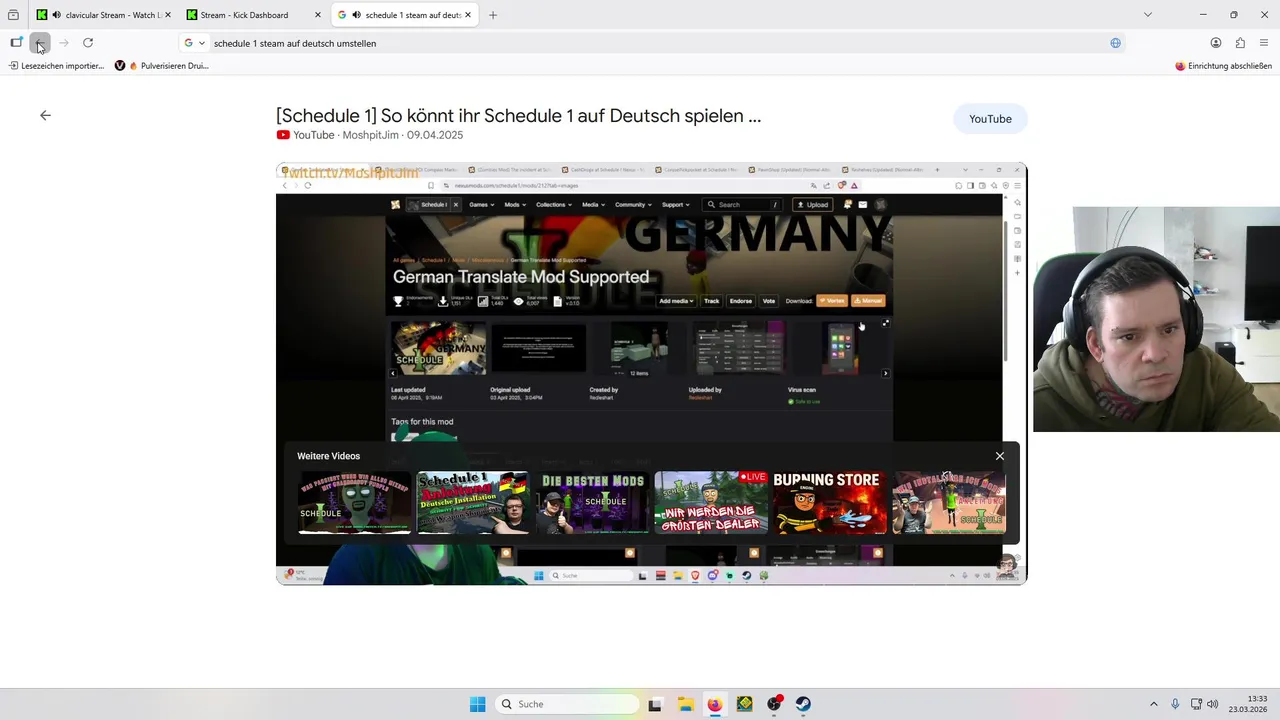
Task: Open Firefox tab overview icon at top-left
Action: click(x=13, y=15)
